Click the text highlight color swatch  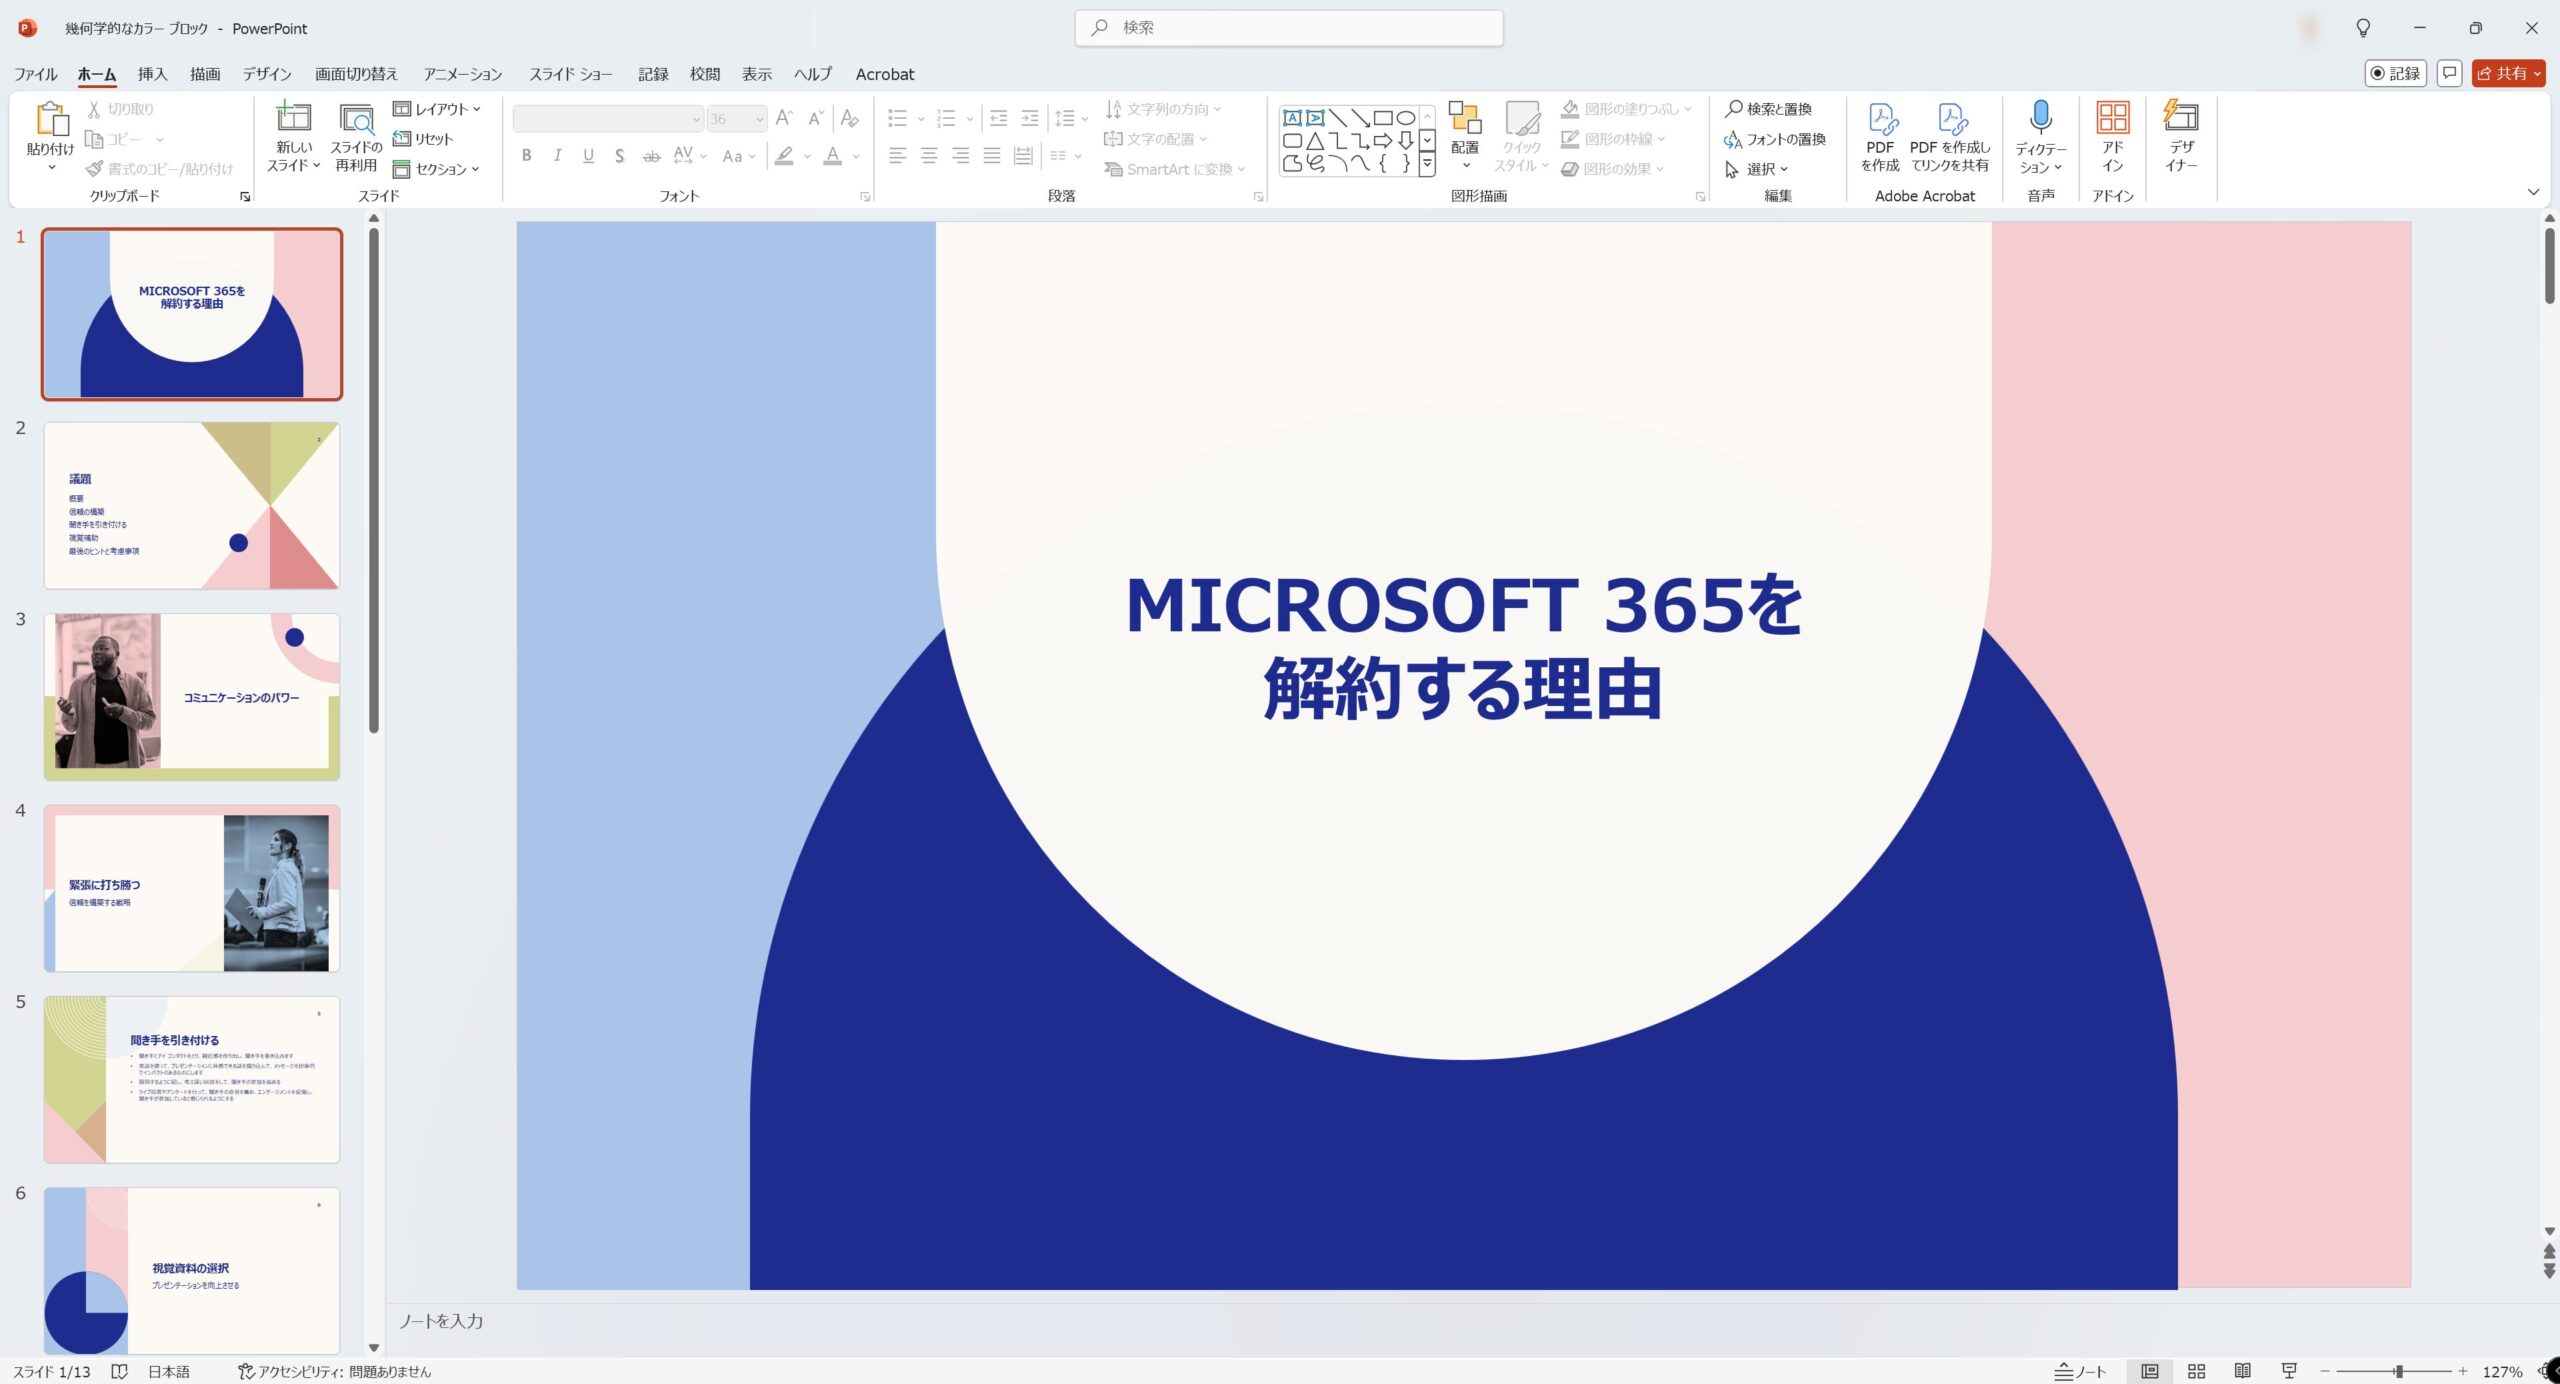pos(784,156)
